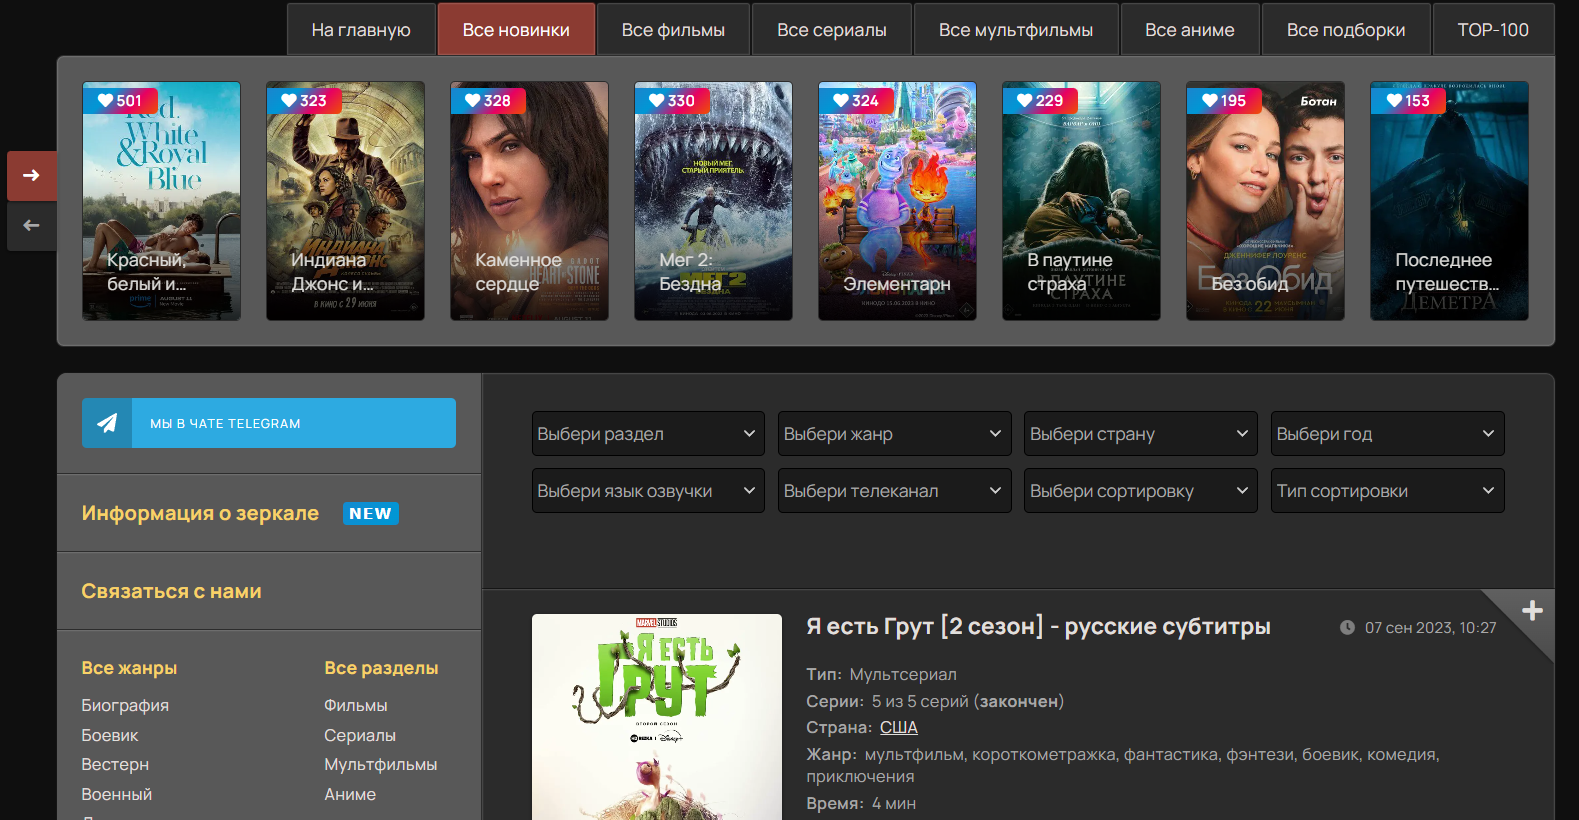Click the 153 likes heart badge
This screenshot has width=1579, height=820.
click(x=1408, y=101)
